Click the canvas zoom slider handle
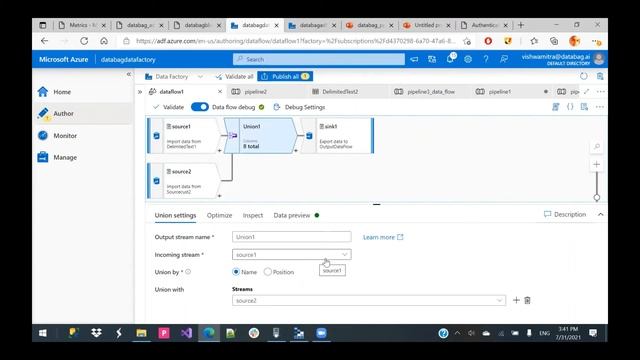 pyautogui.click(x=597, y=198)
